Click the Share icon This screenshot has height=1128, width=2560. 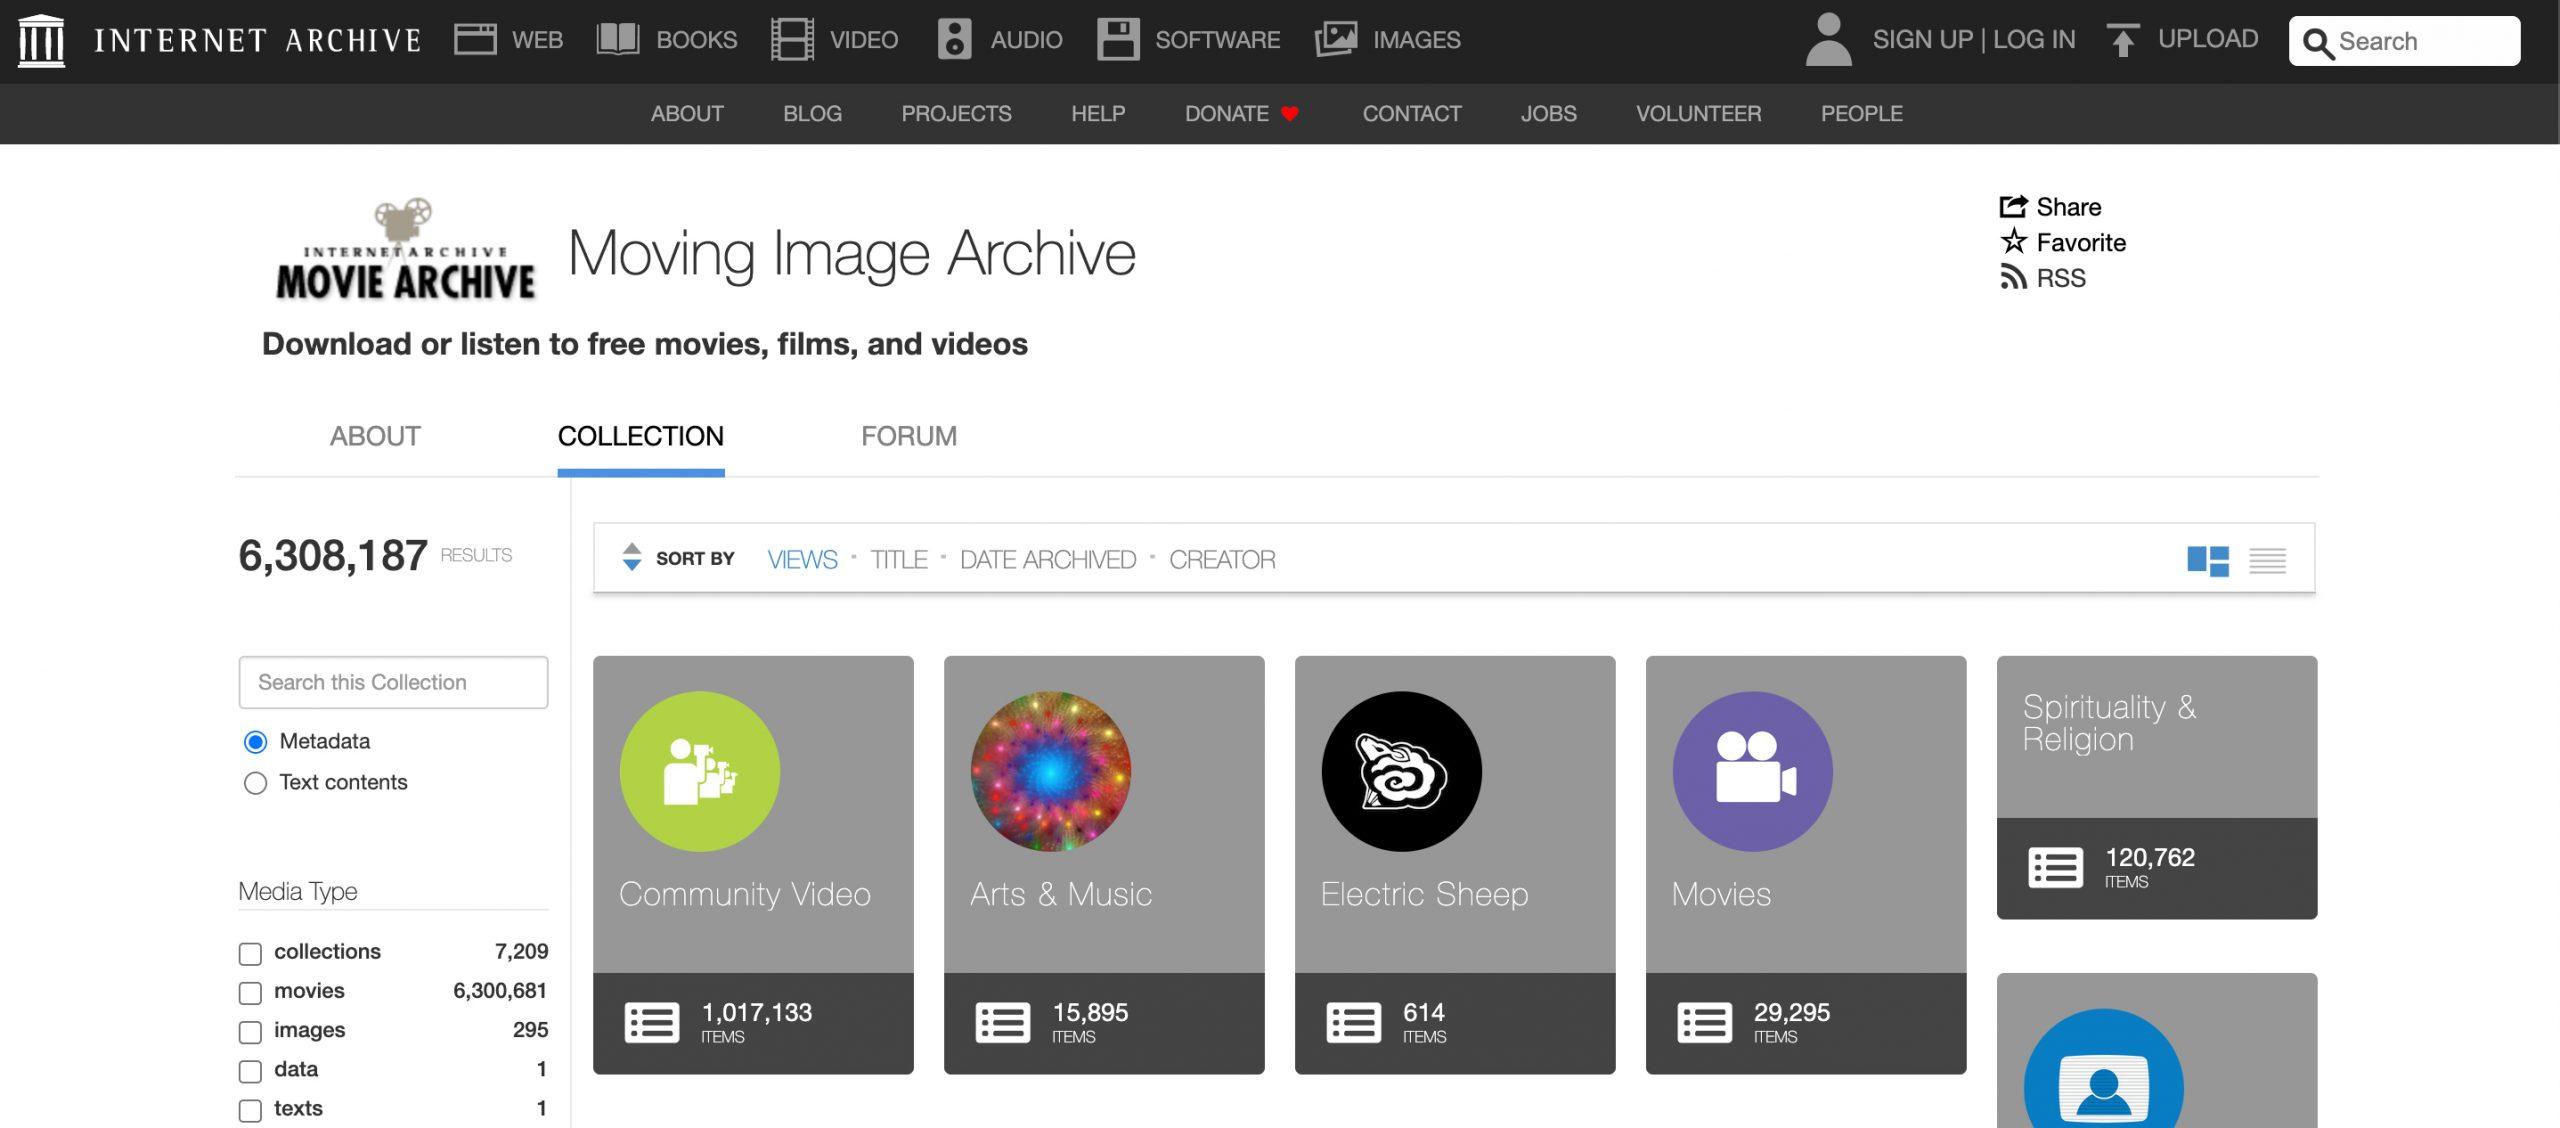[x=2013, y=206]
